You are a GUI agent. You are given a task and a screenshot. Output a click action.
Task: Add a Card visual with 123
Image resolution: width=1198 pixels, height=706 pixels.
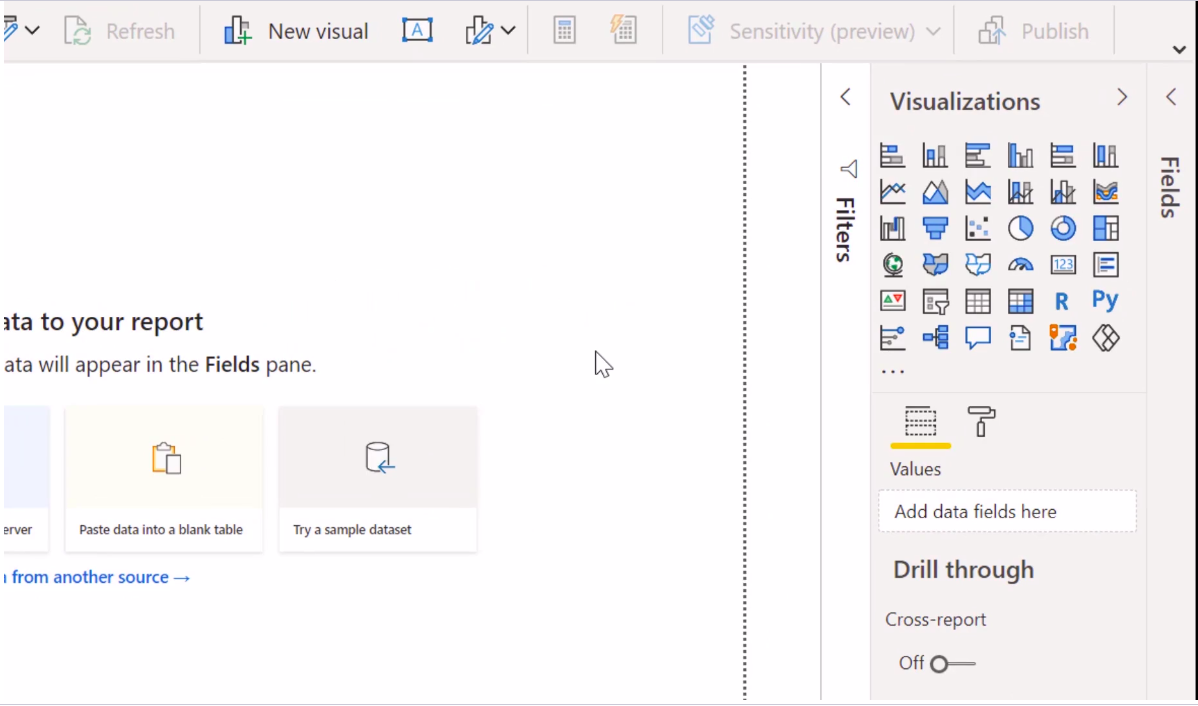pyautogui.click(x=1063, y=264)
